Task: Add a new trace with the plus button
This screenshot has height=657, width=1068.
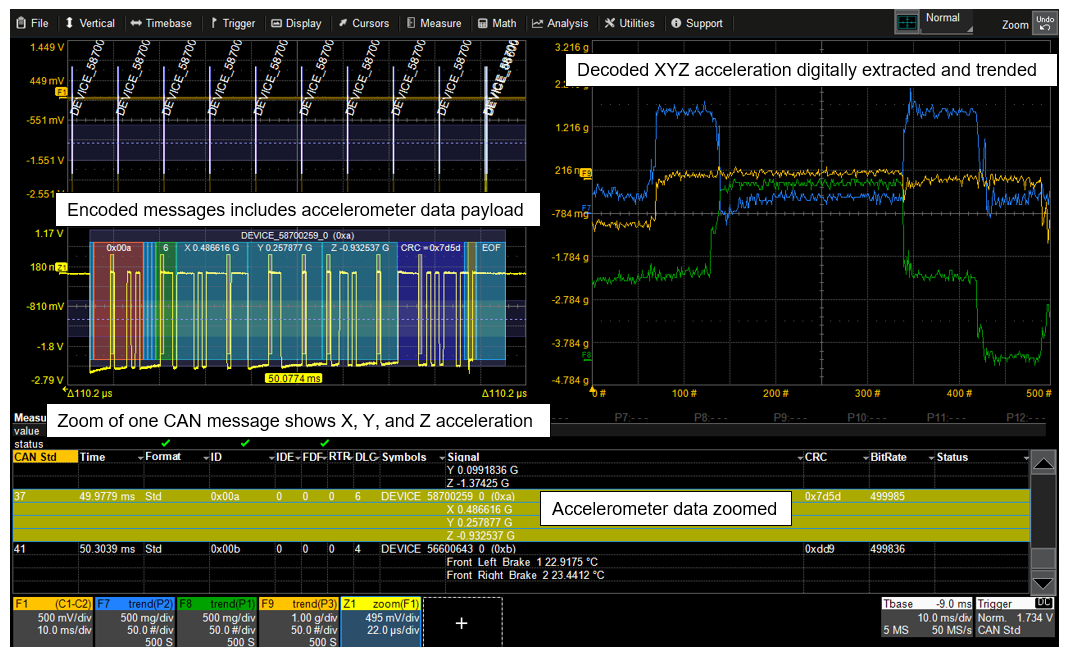Action: [x=461, y=622]
